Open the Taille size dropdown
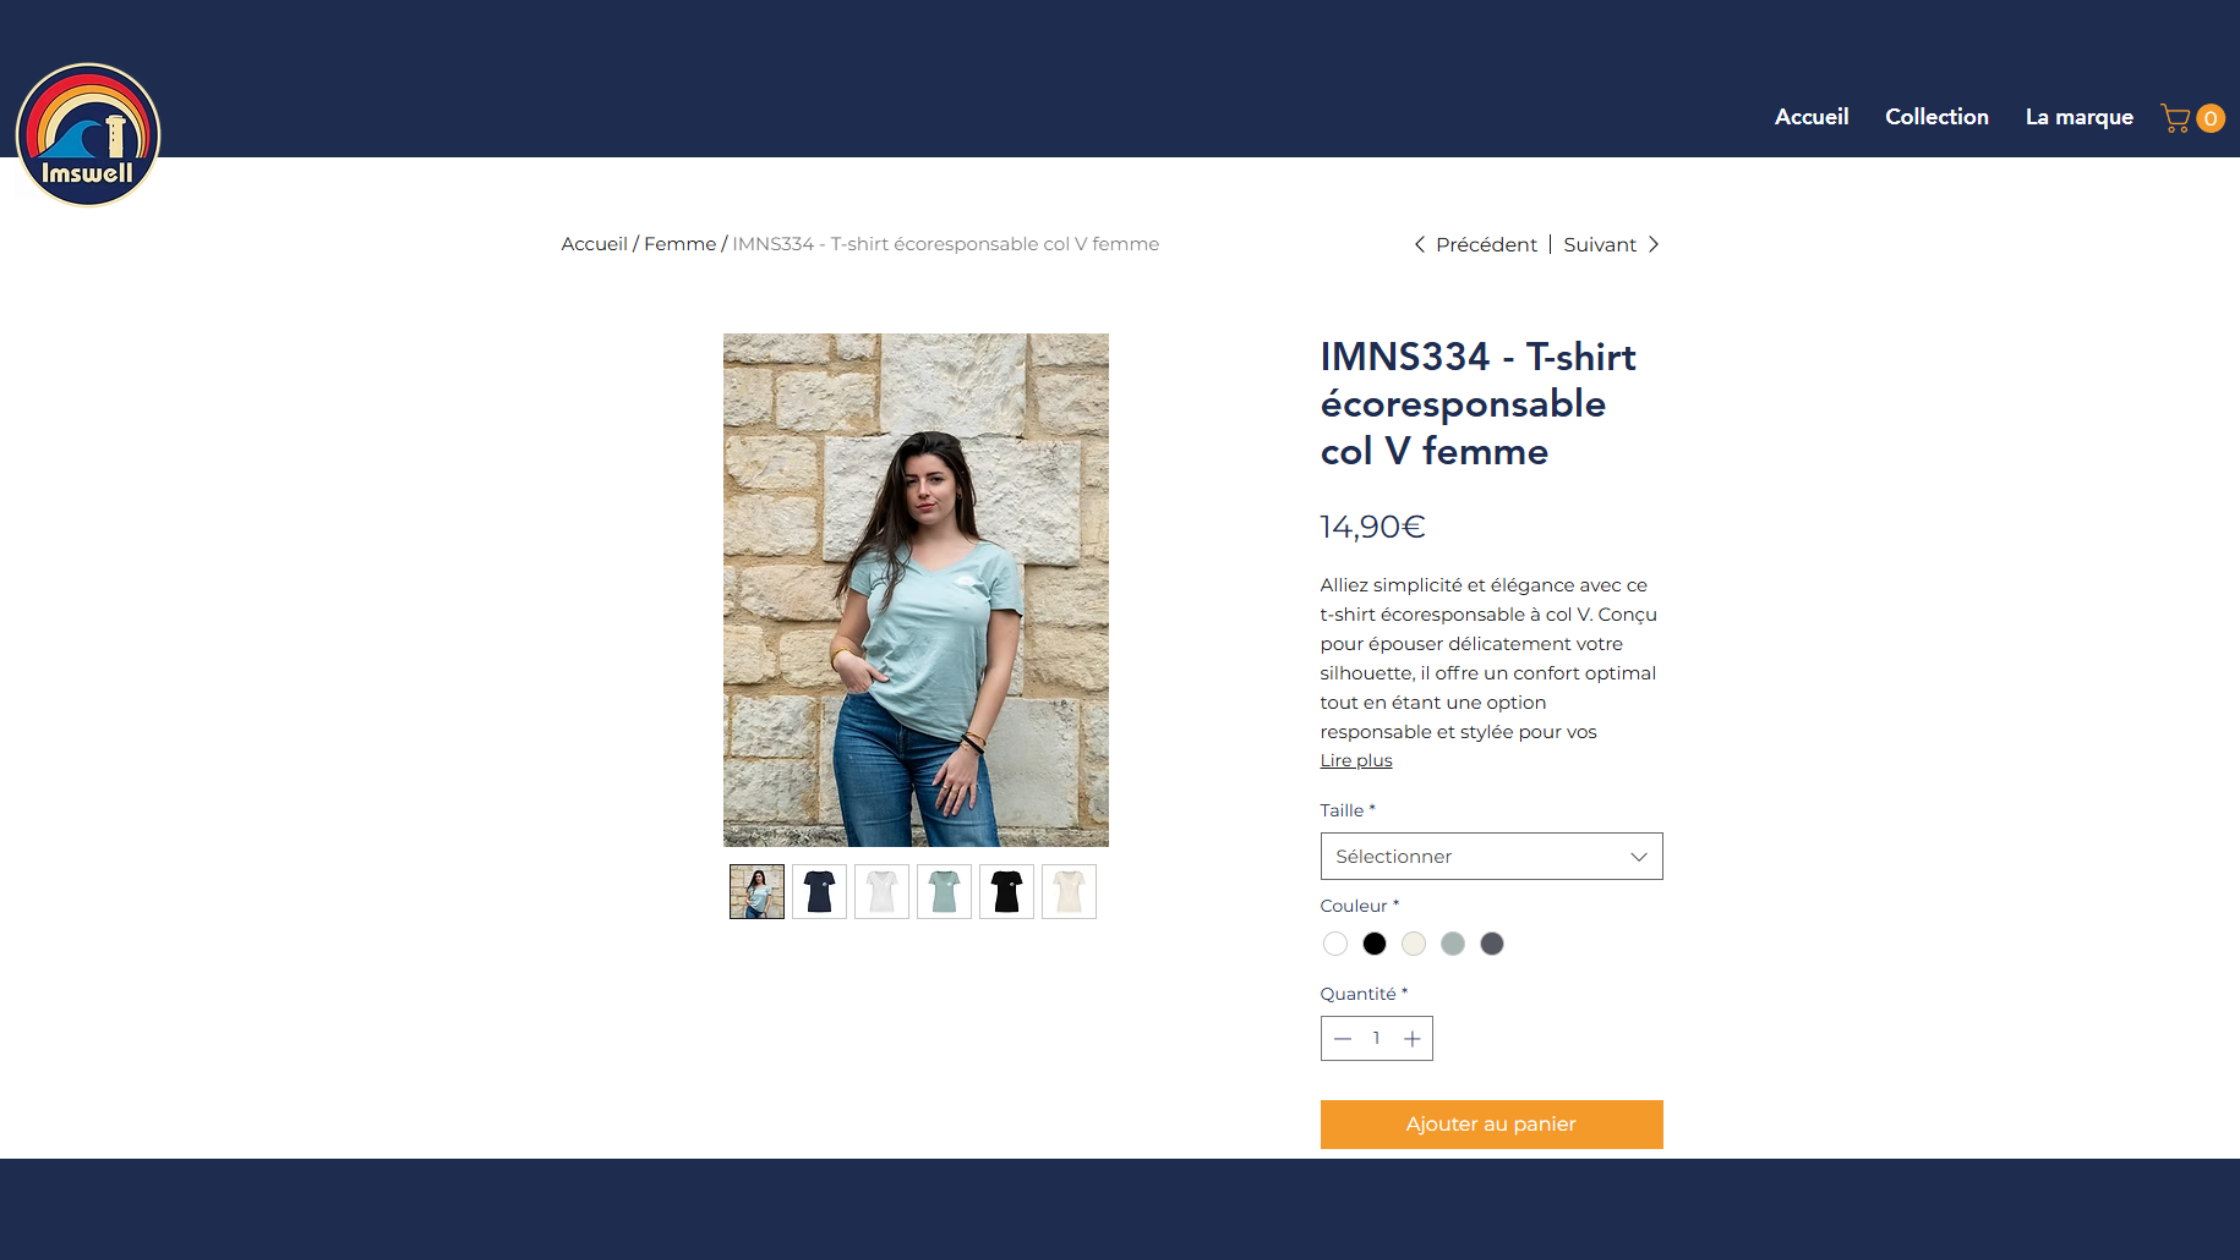The height and width of the screenshot is (1260, 2240). (x=1491, y=856)
